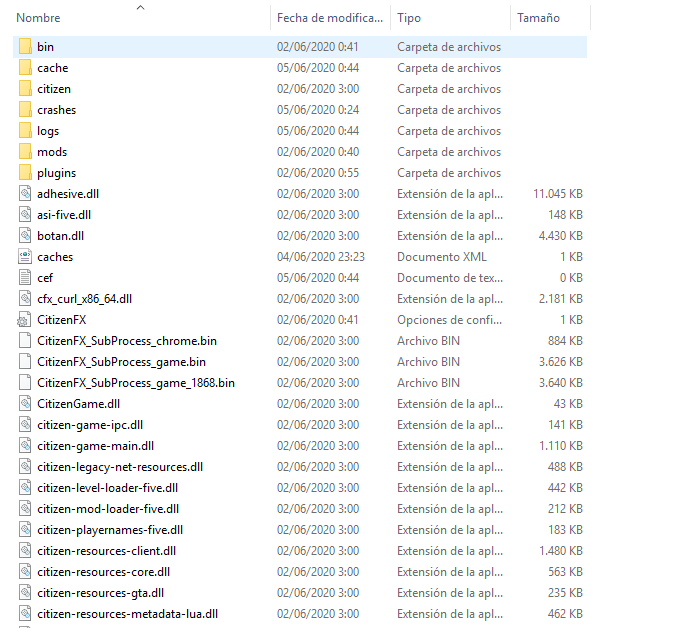Select the mods folder icon
This screenshot has height=634, width=679.
(x=25, y=152)
